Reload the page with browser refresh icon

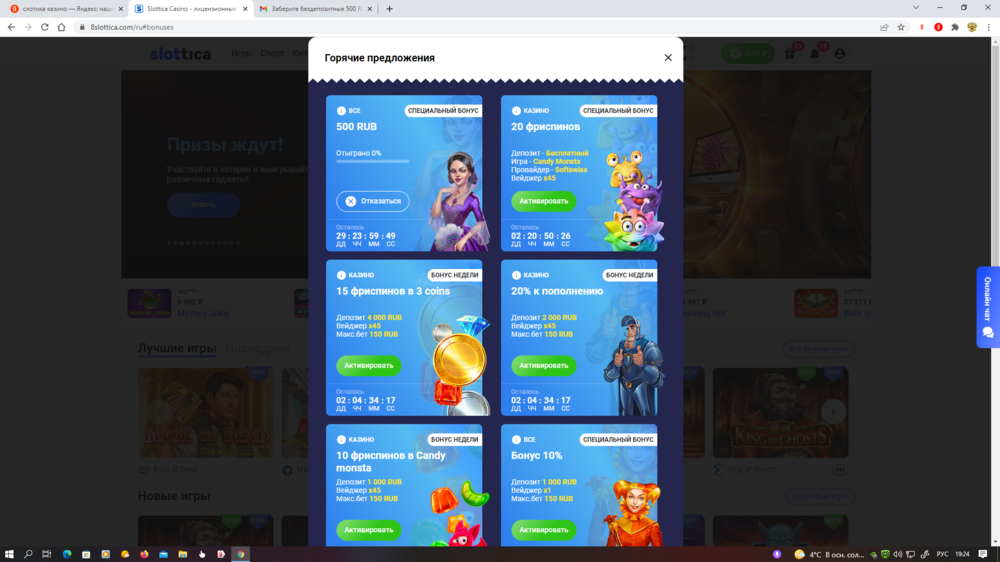[x=45, y=27]
